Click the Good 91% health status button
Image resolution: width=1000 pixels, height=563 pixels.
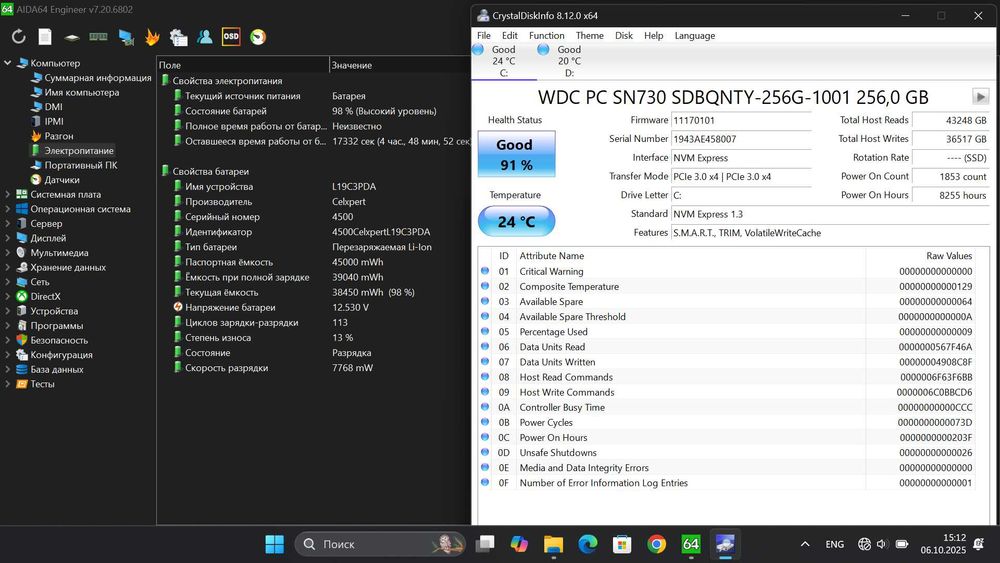[x=514, y=154]
